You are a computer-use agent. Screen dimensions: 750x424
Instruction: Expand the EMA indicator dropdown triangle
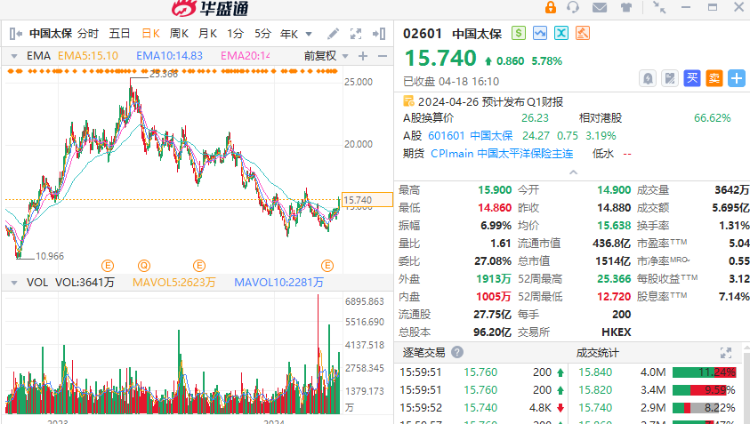click(x=14, y=56)
